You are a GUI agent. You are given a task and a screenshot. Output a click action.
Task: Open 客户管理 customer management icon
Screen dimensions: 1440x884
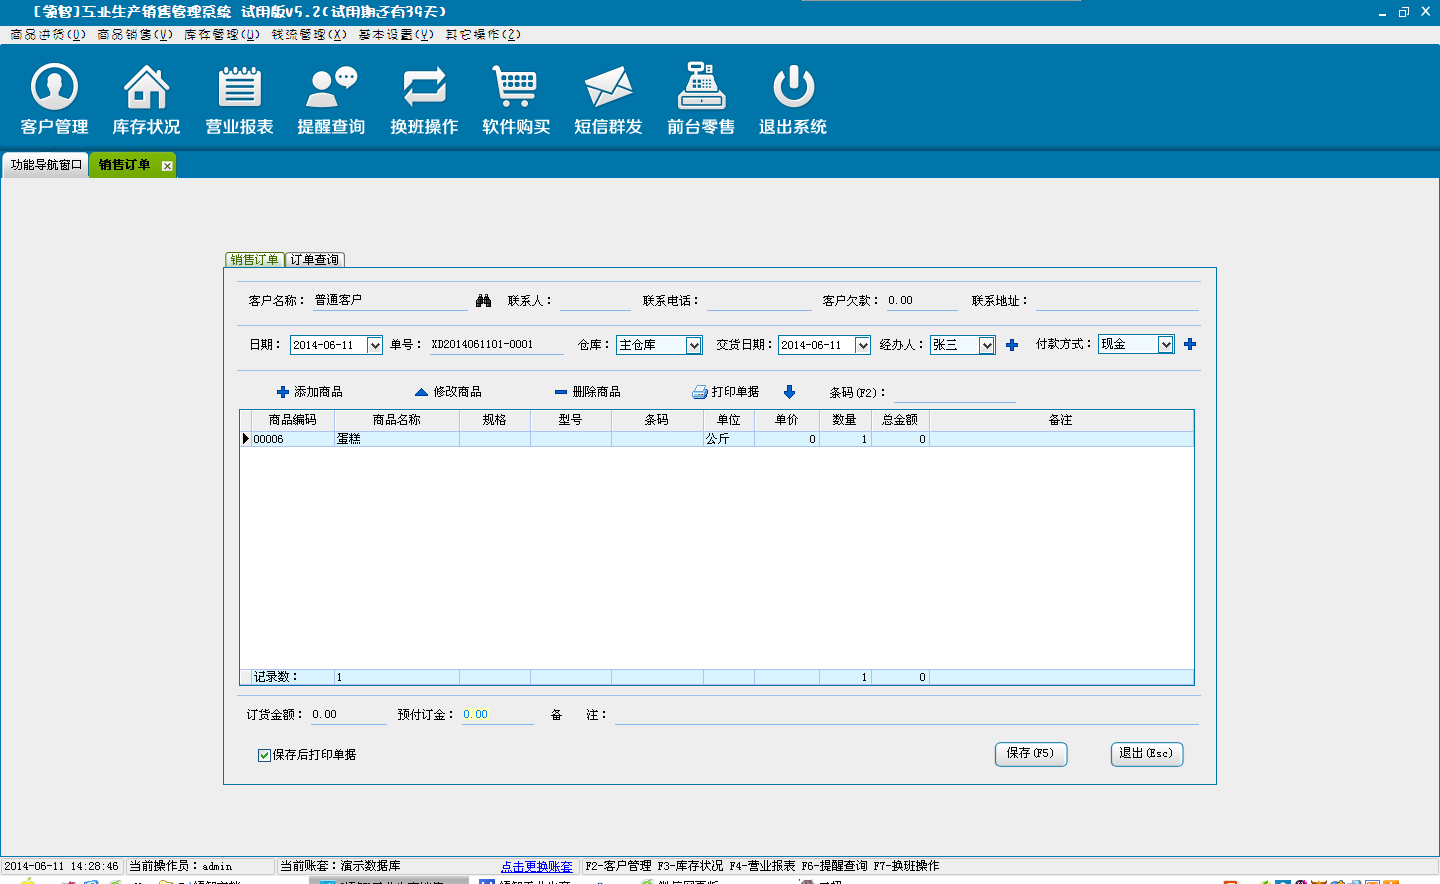pyautogui.click(x=54, y=88)
